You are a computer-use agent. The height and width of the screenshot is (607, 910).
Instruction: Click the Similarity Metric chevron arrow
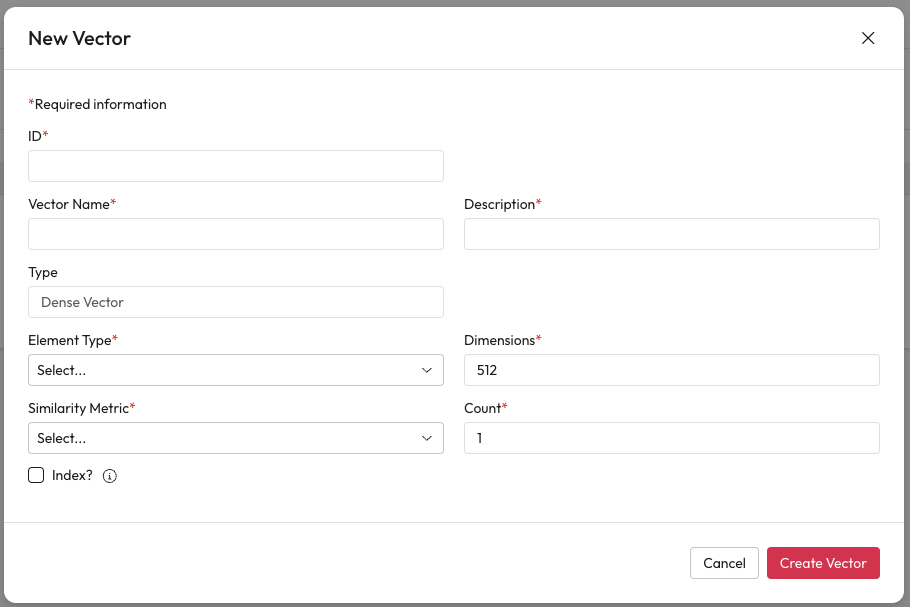click(426, 438)
